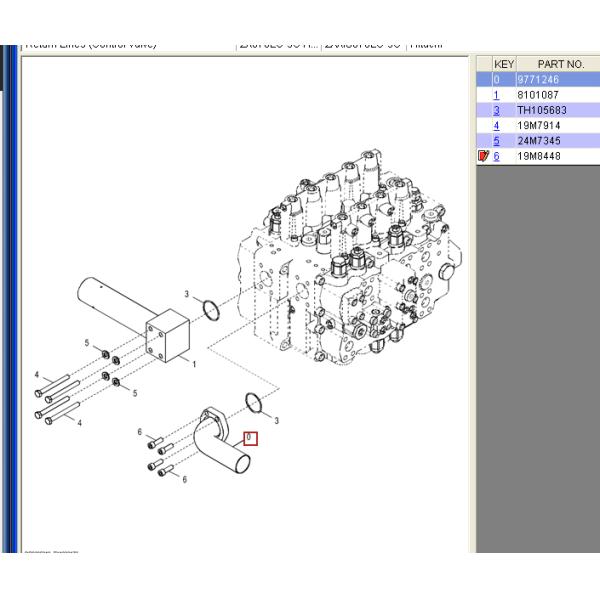
Task: Click callout 3 below the lower O-ring
Action: (x=276, y=421)
